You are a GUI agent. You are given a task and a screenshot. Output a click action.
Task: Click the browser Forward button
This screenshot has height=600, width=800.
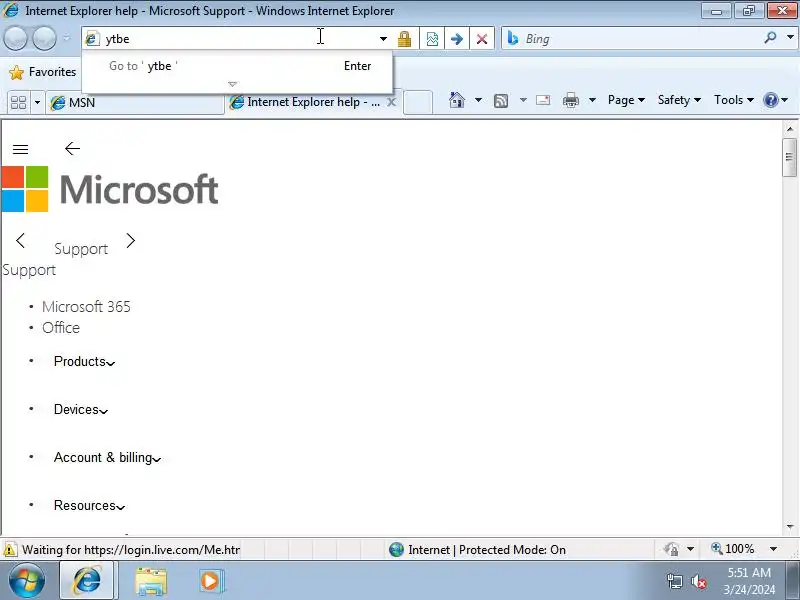pyautogui.click(x=44, y=38)
